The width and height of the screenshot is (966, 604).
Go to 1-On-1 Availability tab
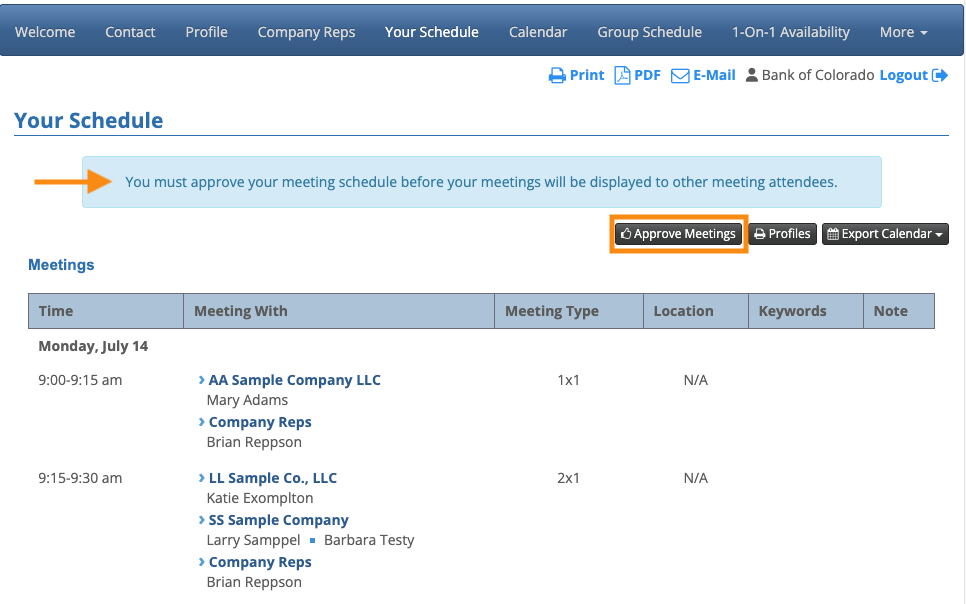(790, 32)
